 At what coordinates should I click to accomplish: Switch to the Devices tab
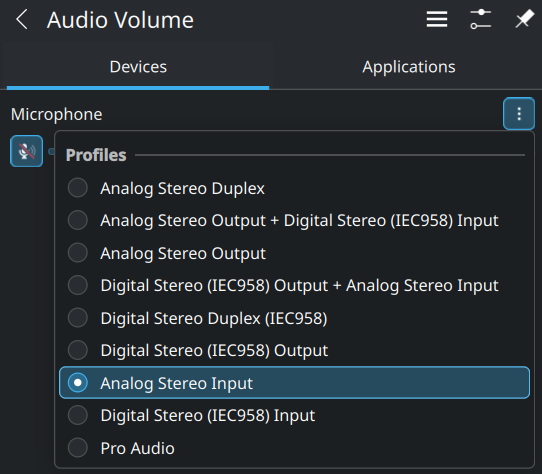coord(138,67)
